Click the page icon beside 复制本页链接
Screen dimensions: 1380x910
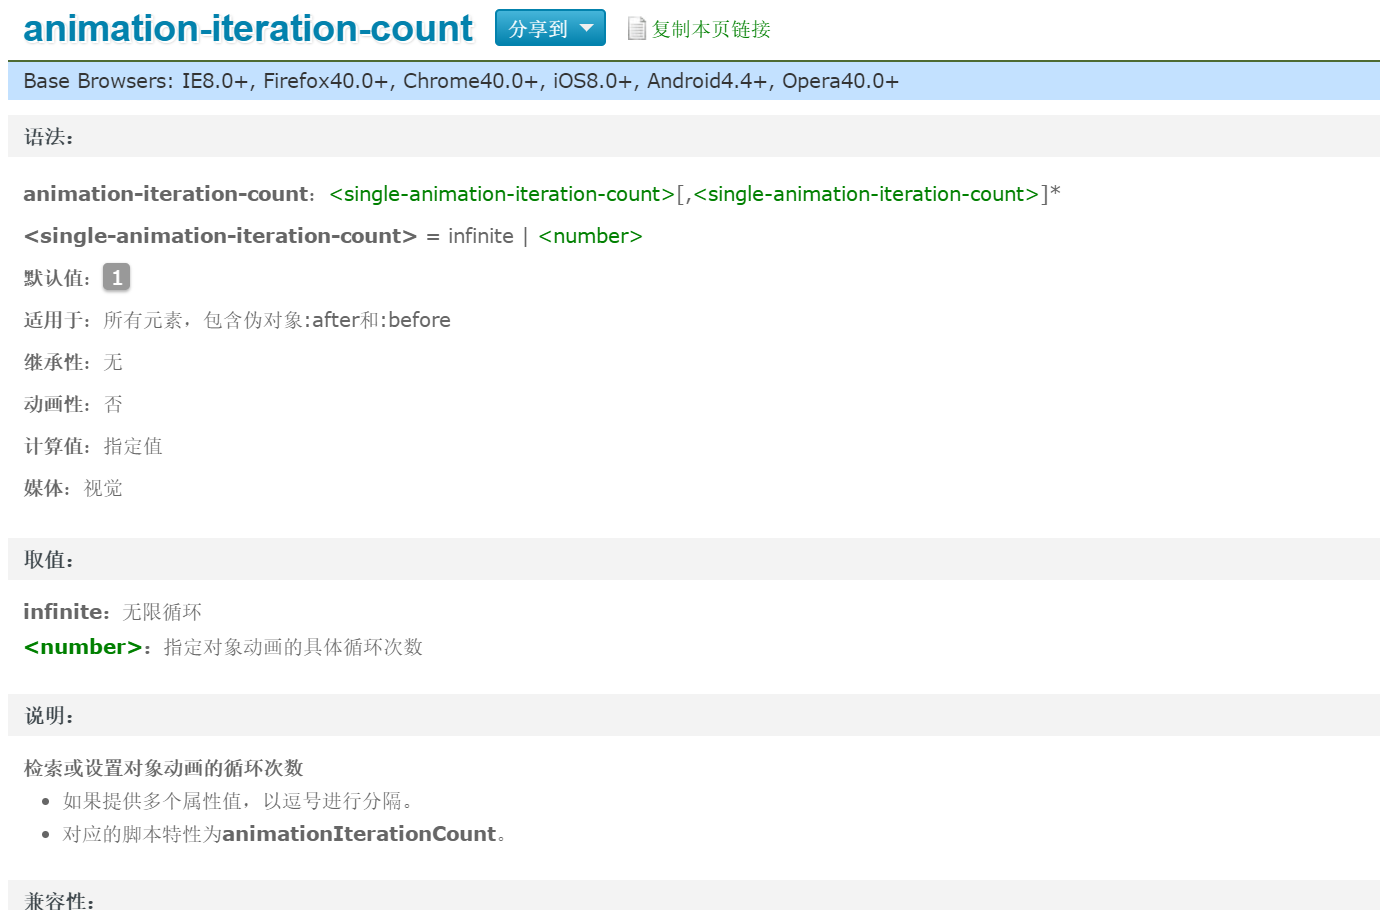click(x=636, y=28)
